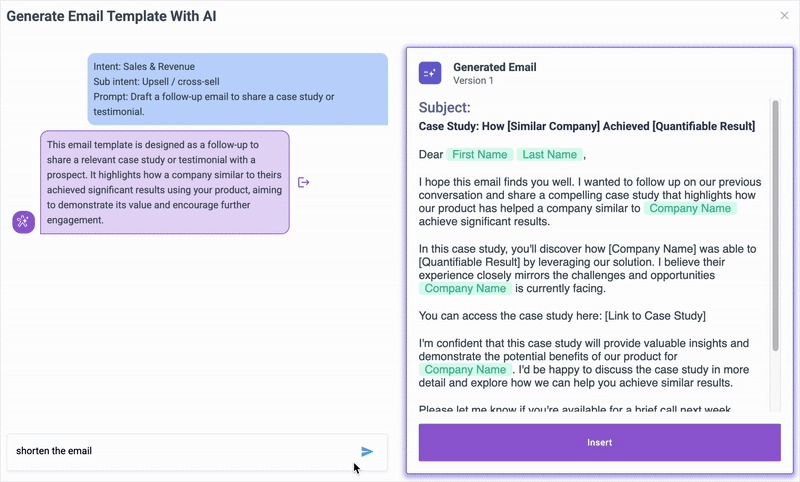Select the Last Name placeholder tag

tap(549, 154)
